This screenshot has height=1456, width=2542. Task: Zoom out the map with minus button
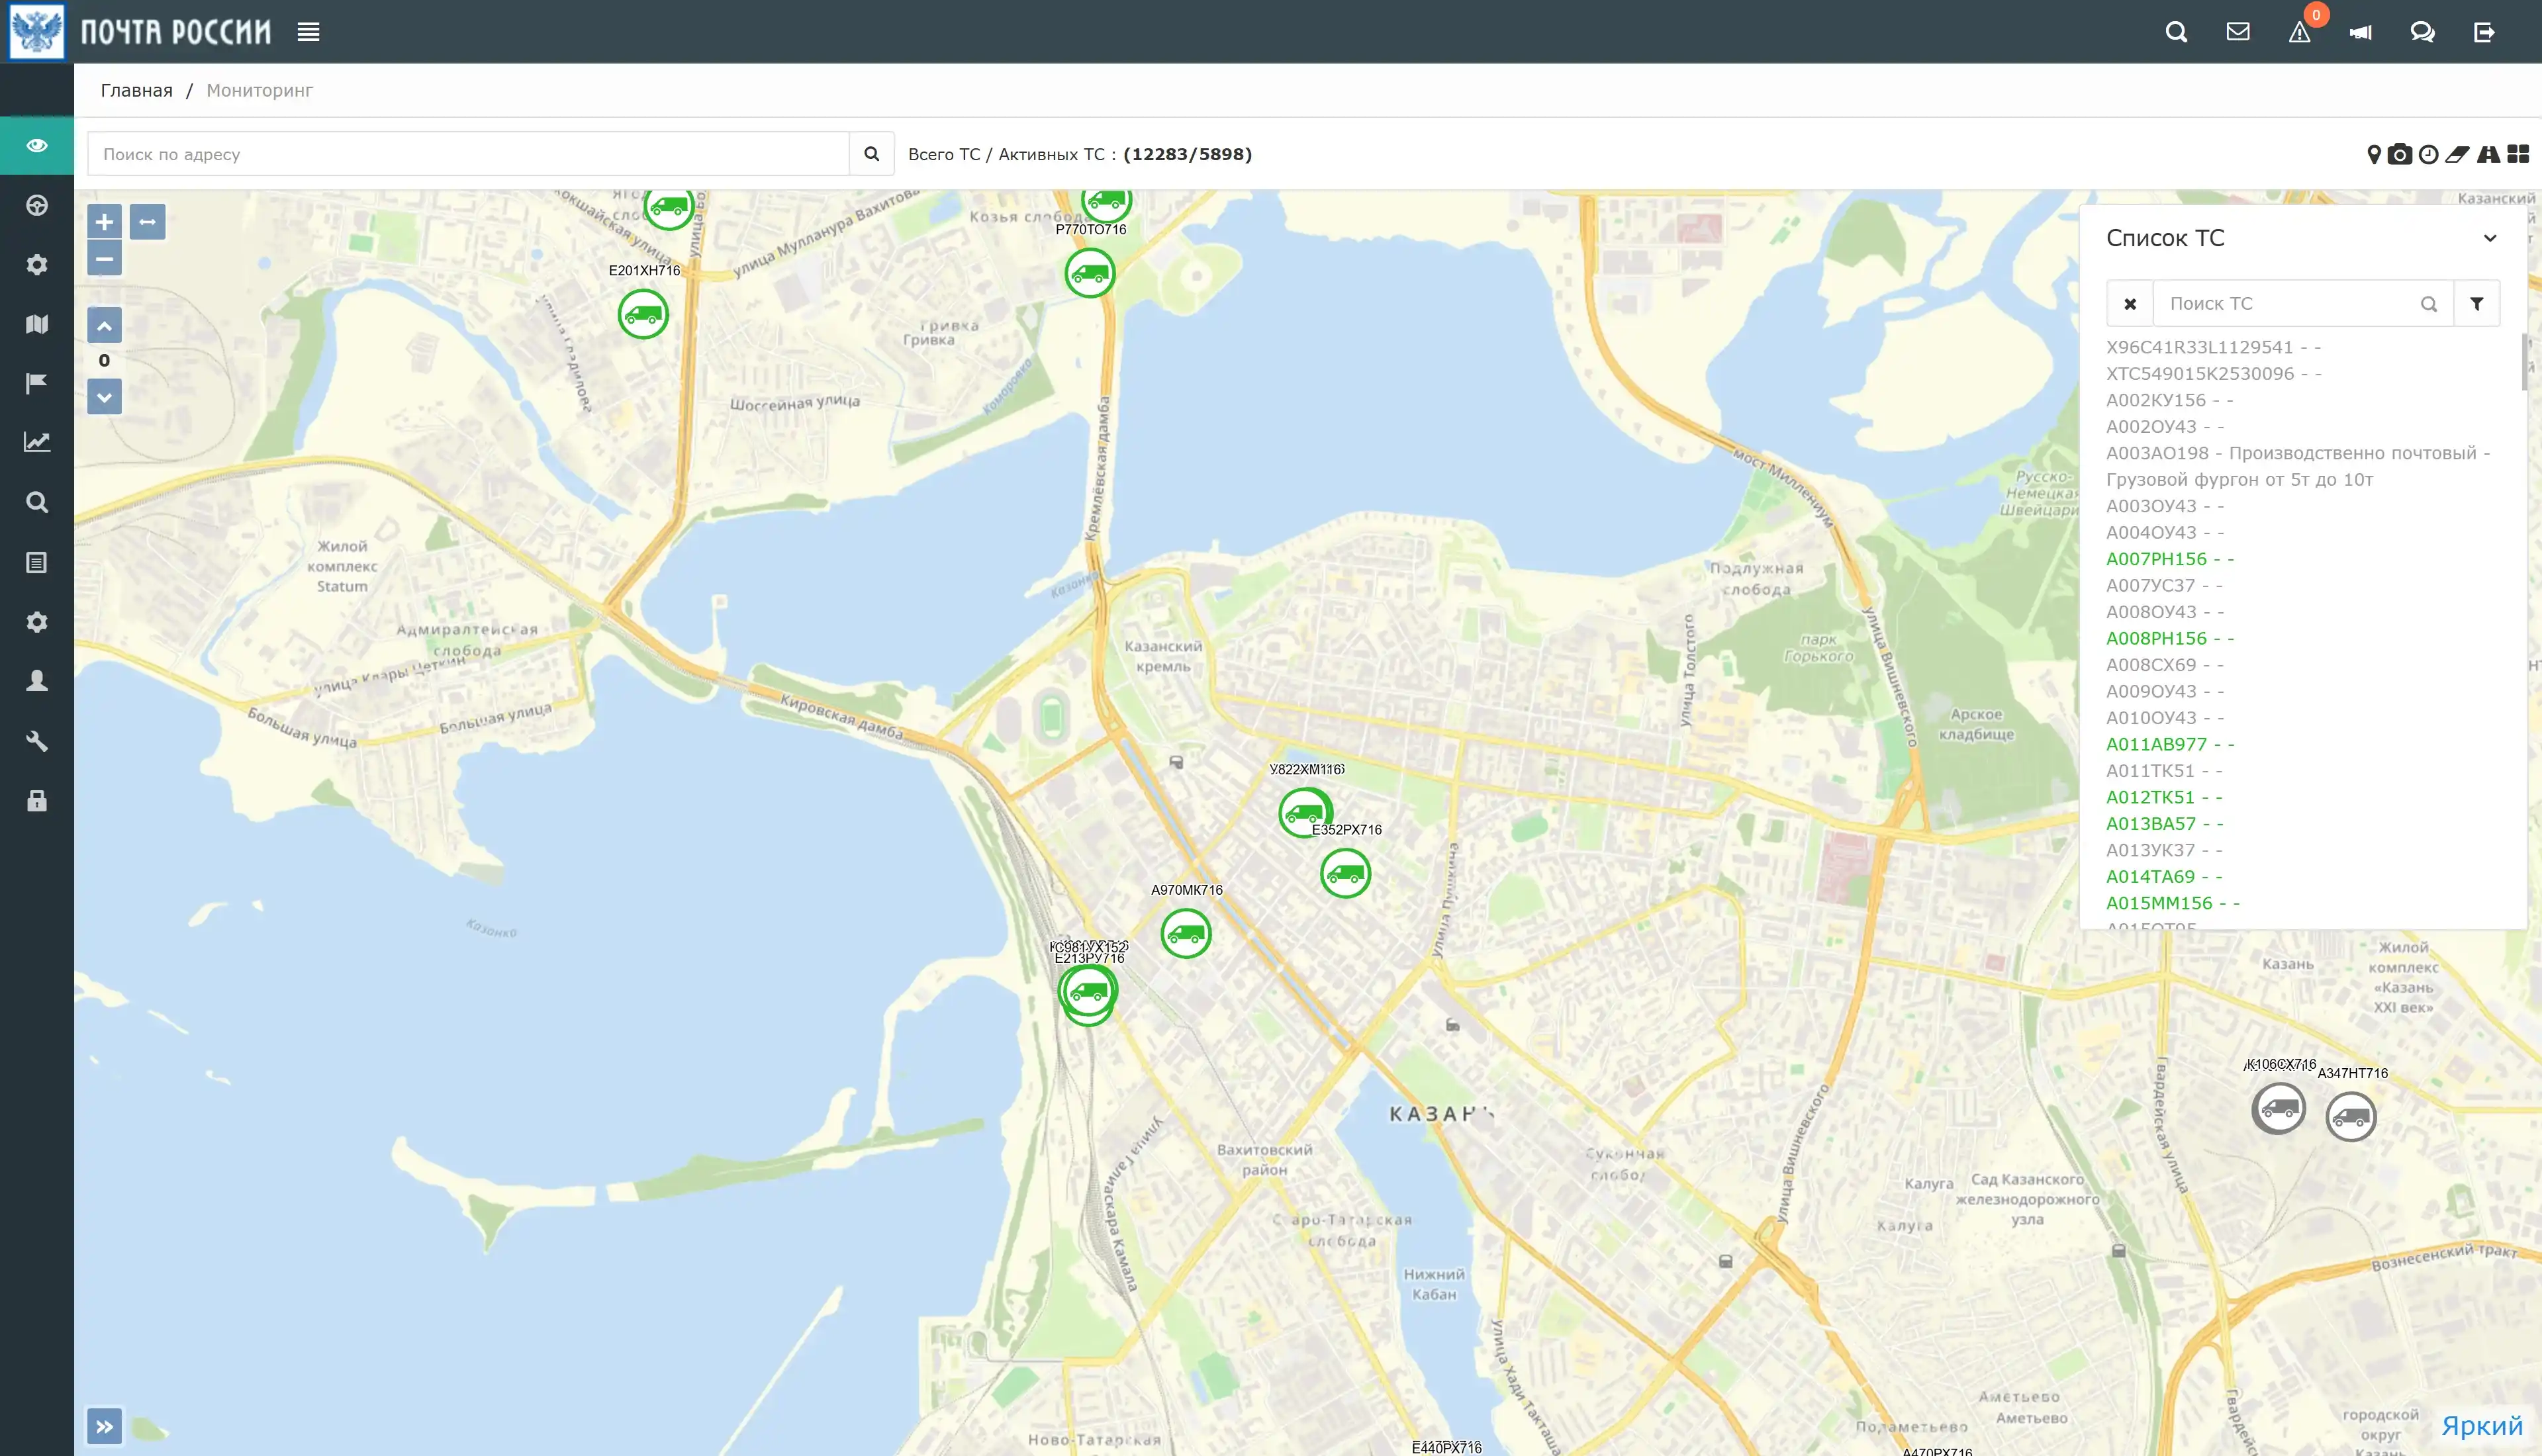click(104, 259)
